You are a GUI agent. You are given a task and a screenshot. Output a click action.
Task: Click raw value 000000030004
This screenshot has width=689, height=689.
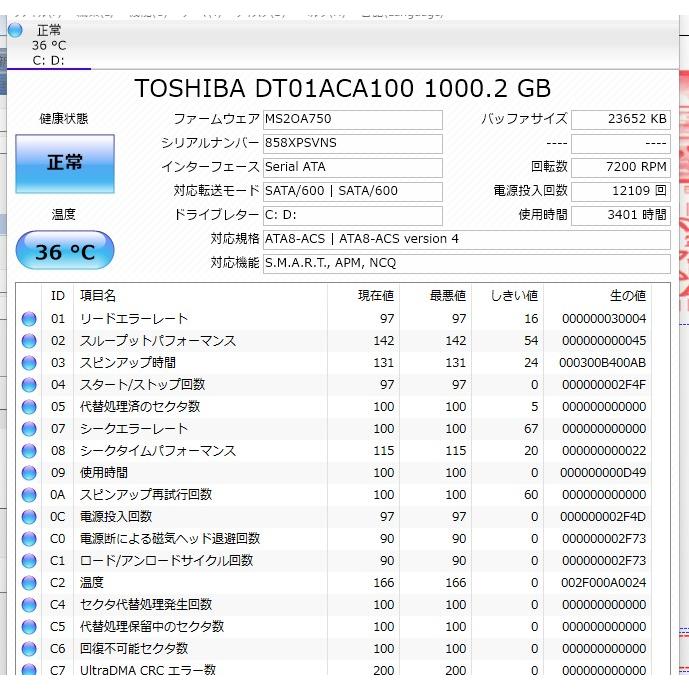604,319
